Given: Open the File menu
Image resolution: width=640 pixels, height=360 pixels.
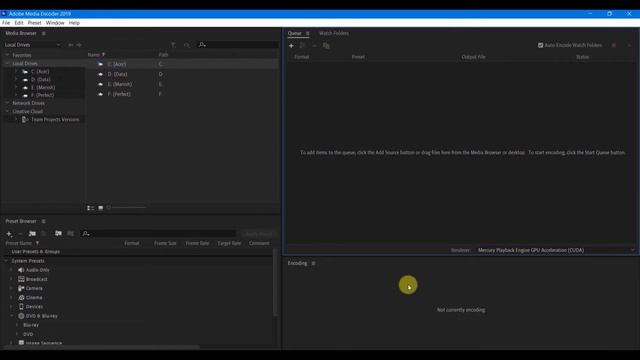Looking at the screenshot, I should pos(6,23).
